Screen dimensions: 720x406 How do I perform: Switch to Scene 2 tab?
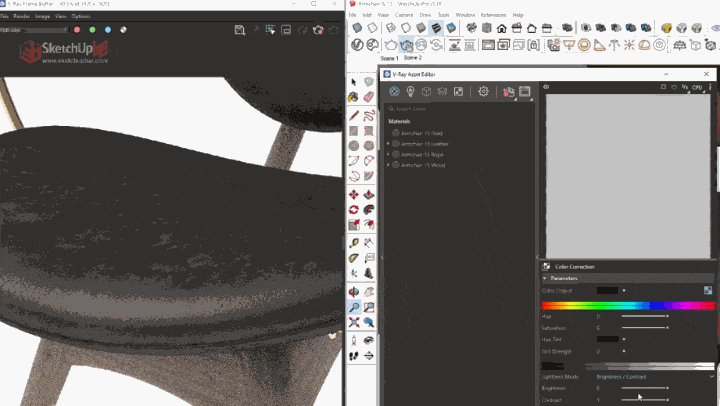413,59
